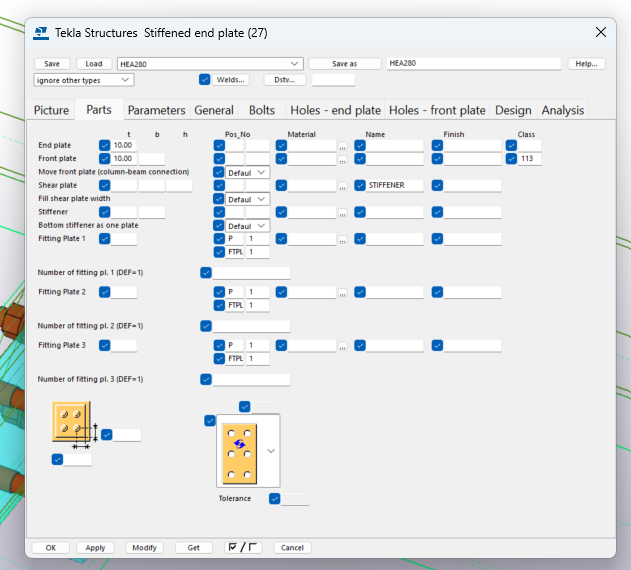Confirm with the OK button
631x570 pixels.
pos(51,547)
